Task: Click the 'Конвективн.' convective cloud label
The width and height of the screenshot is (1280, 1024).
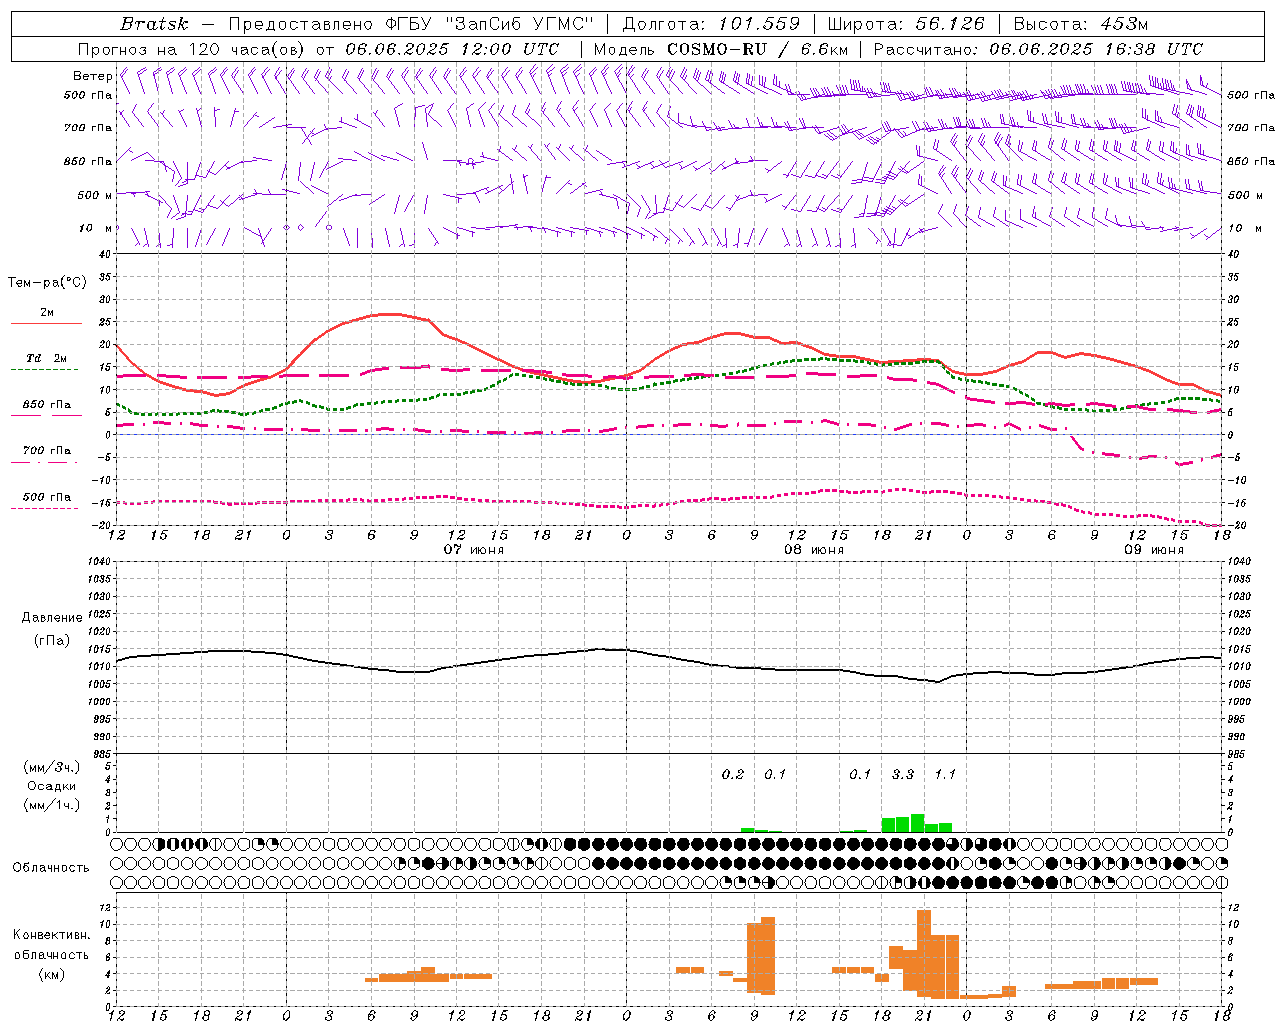Action: (52, 935)
